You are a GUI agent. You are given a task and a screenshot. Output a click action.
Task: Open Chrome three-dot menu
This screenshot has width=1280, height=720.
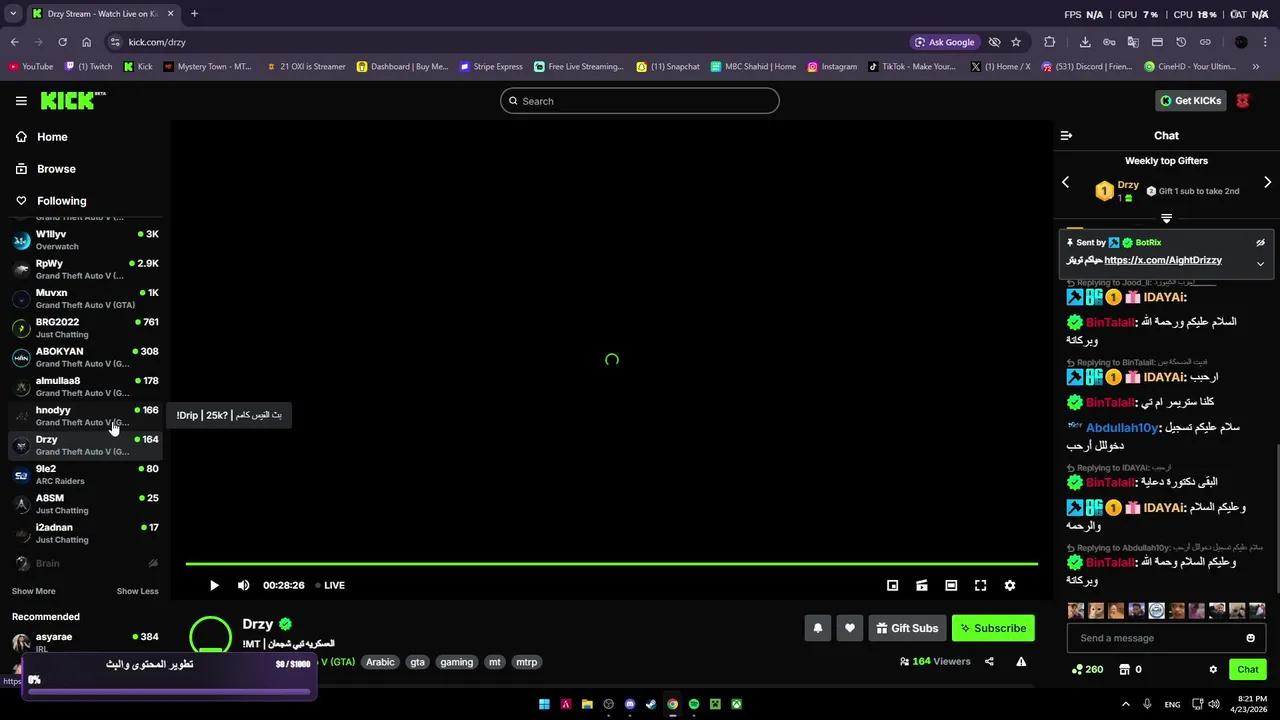tap(1267, 42)
